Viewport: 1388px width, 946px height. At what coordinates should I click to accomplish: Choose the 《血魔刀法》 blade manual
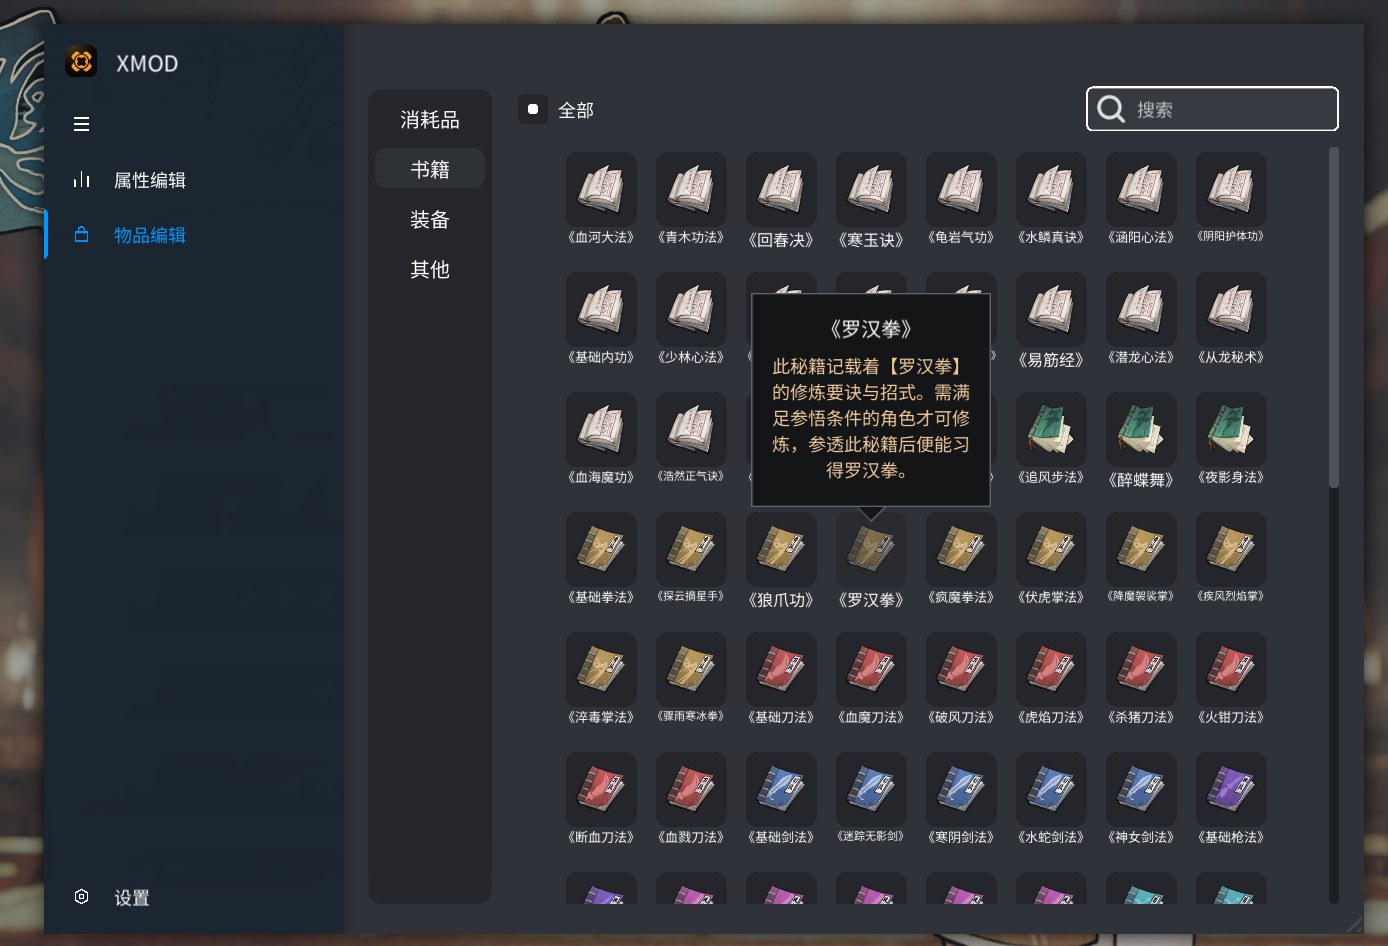coord(871,668)
